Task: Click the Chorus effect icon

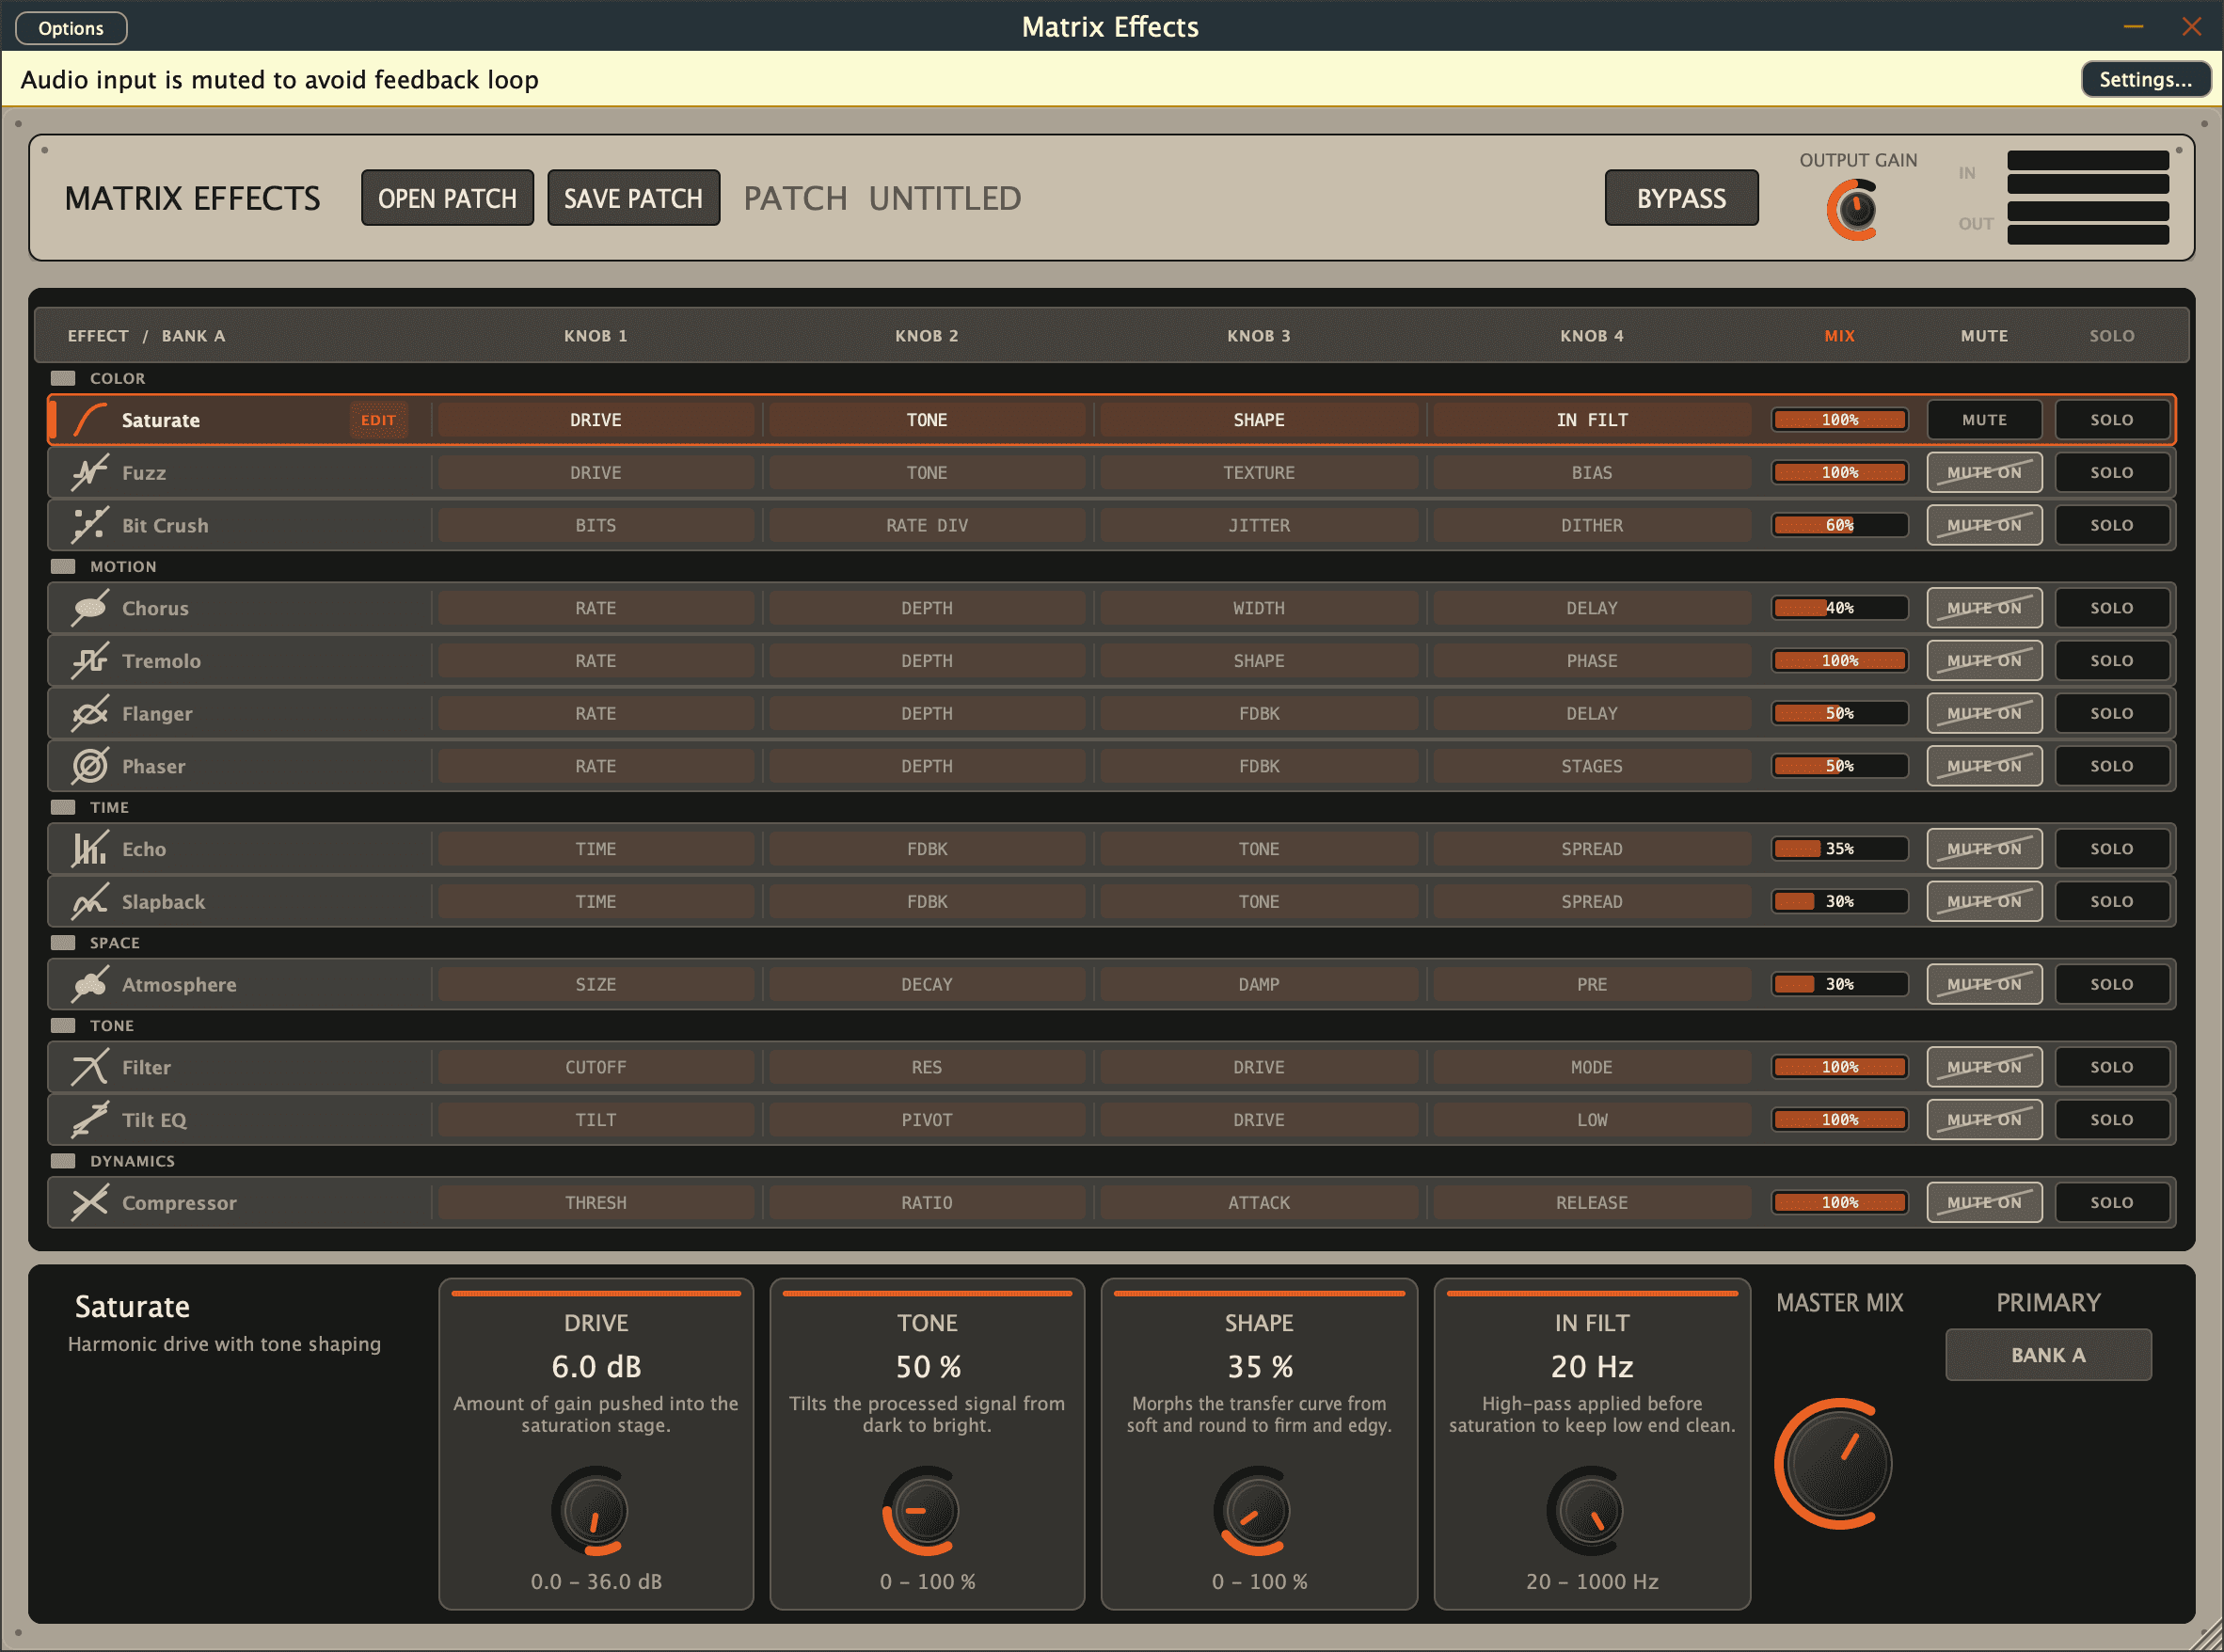Action: point(90,608)
